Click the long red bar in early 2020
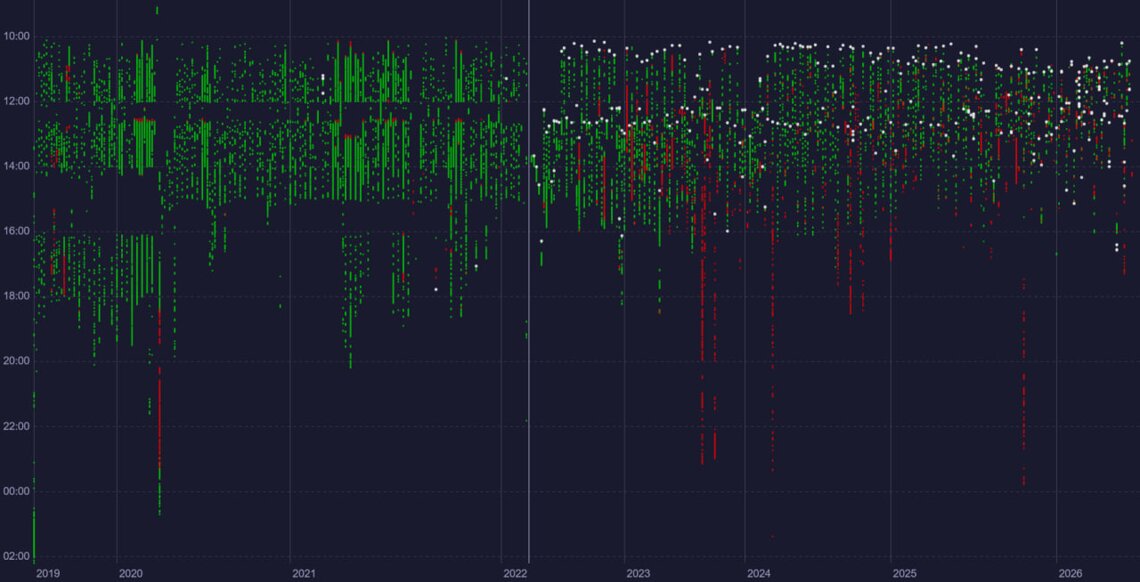The width and height of the screenshot is (1140, 582). click(x=159, y=418)
